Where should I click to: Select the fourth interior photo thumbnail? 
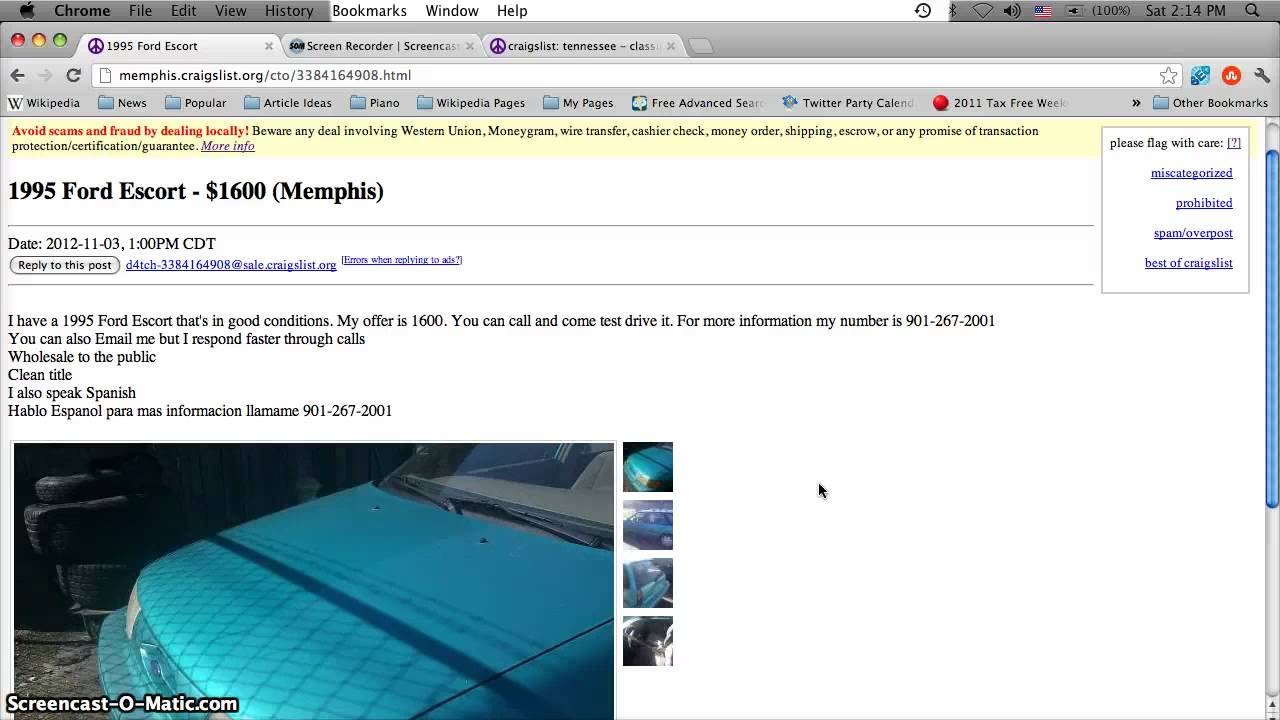point(648,641)
